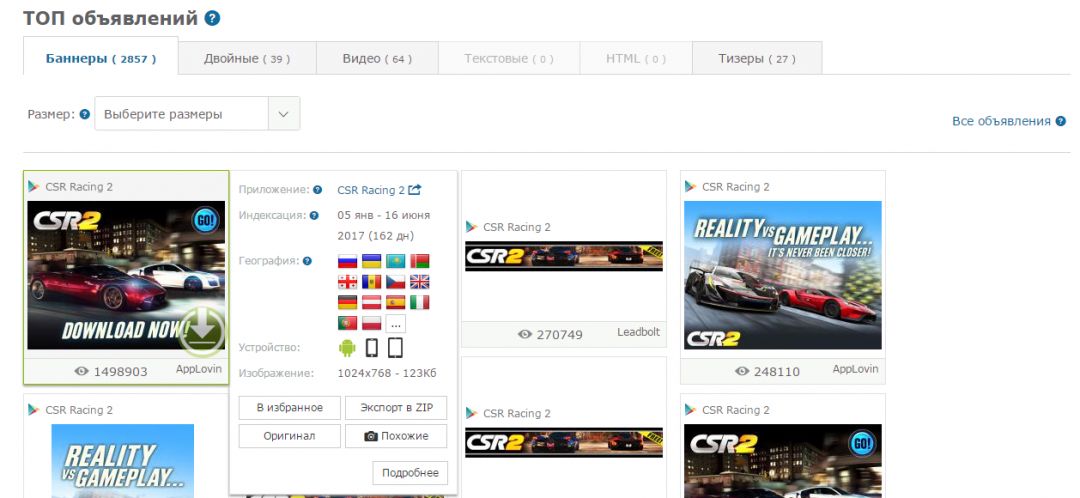The width and height of the screenshot is (1080, 498).
Task: Switch to the Двойные (39) tab
Action: [247, 59]
